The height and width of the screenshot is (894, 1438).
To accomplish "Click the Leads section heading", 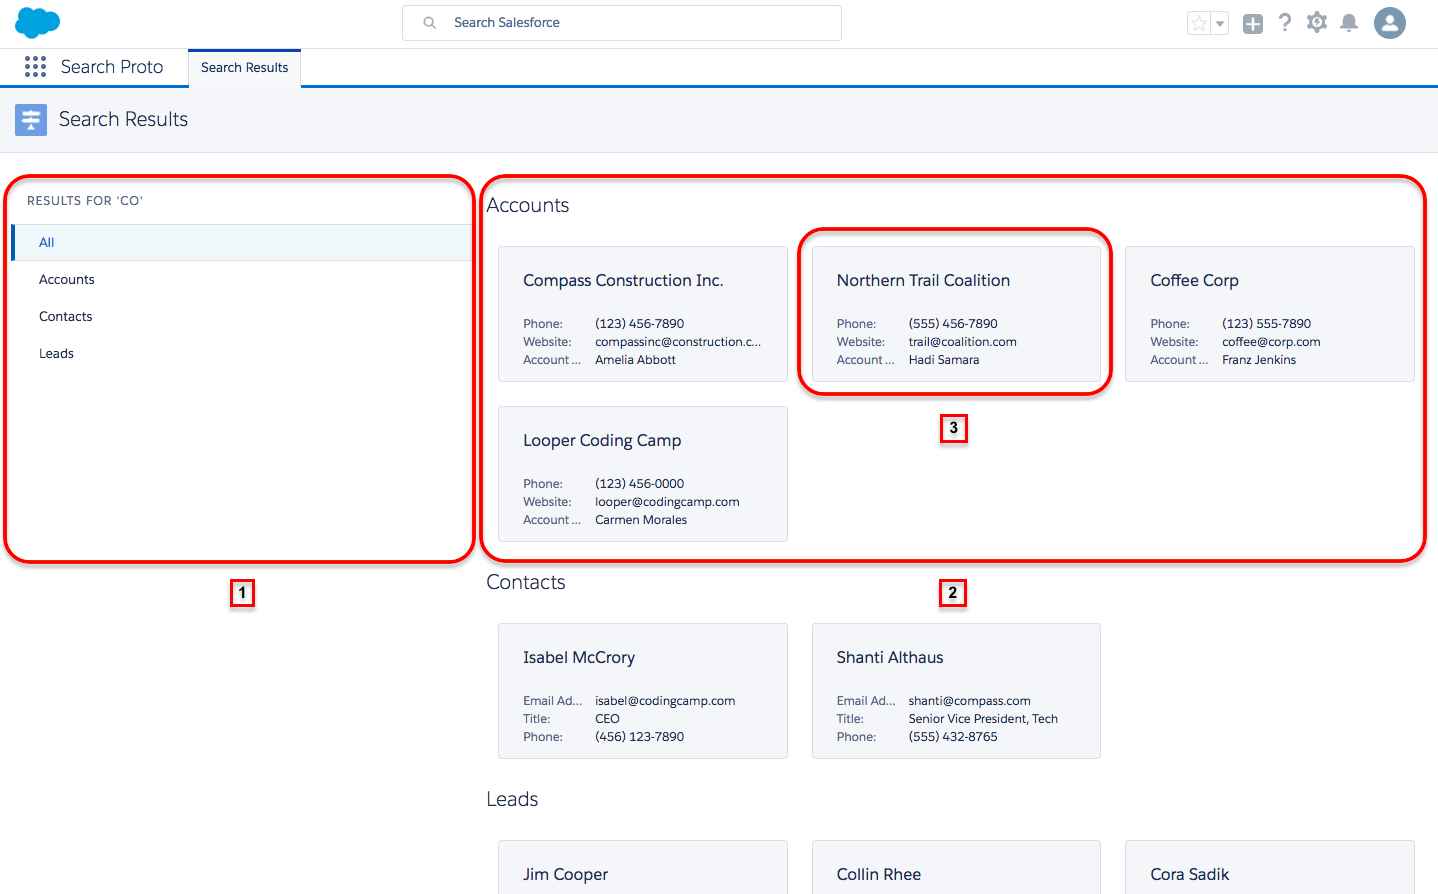I will 512,800.
